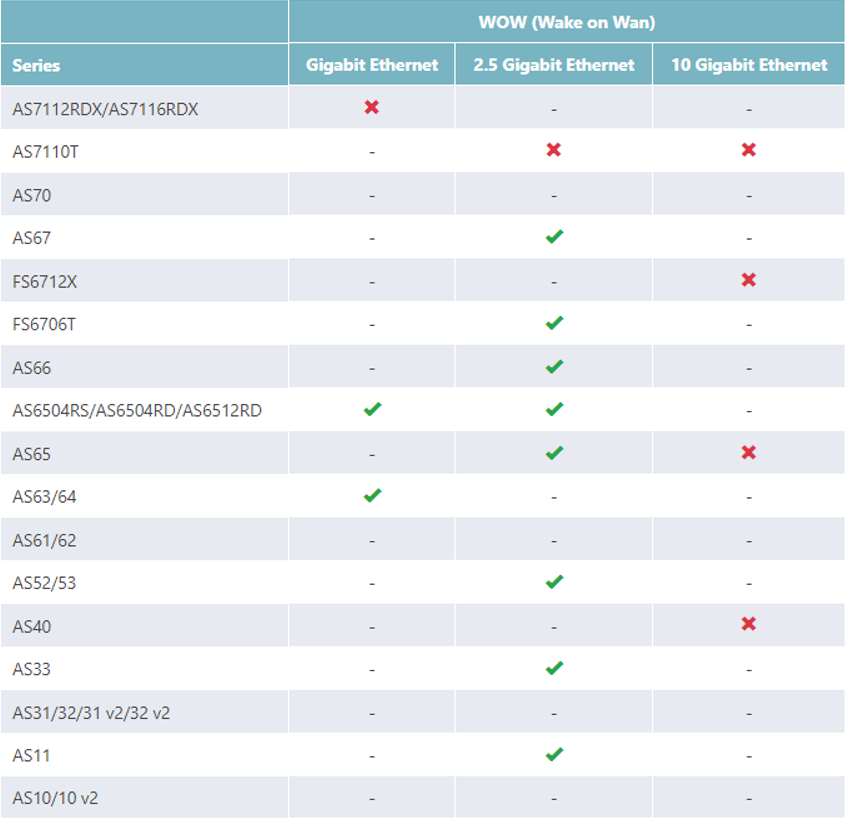845x818 pixels.
Task: Click AS63/64 Gigabit Ethernet green checkmark
Action: tap(372, 495)
